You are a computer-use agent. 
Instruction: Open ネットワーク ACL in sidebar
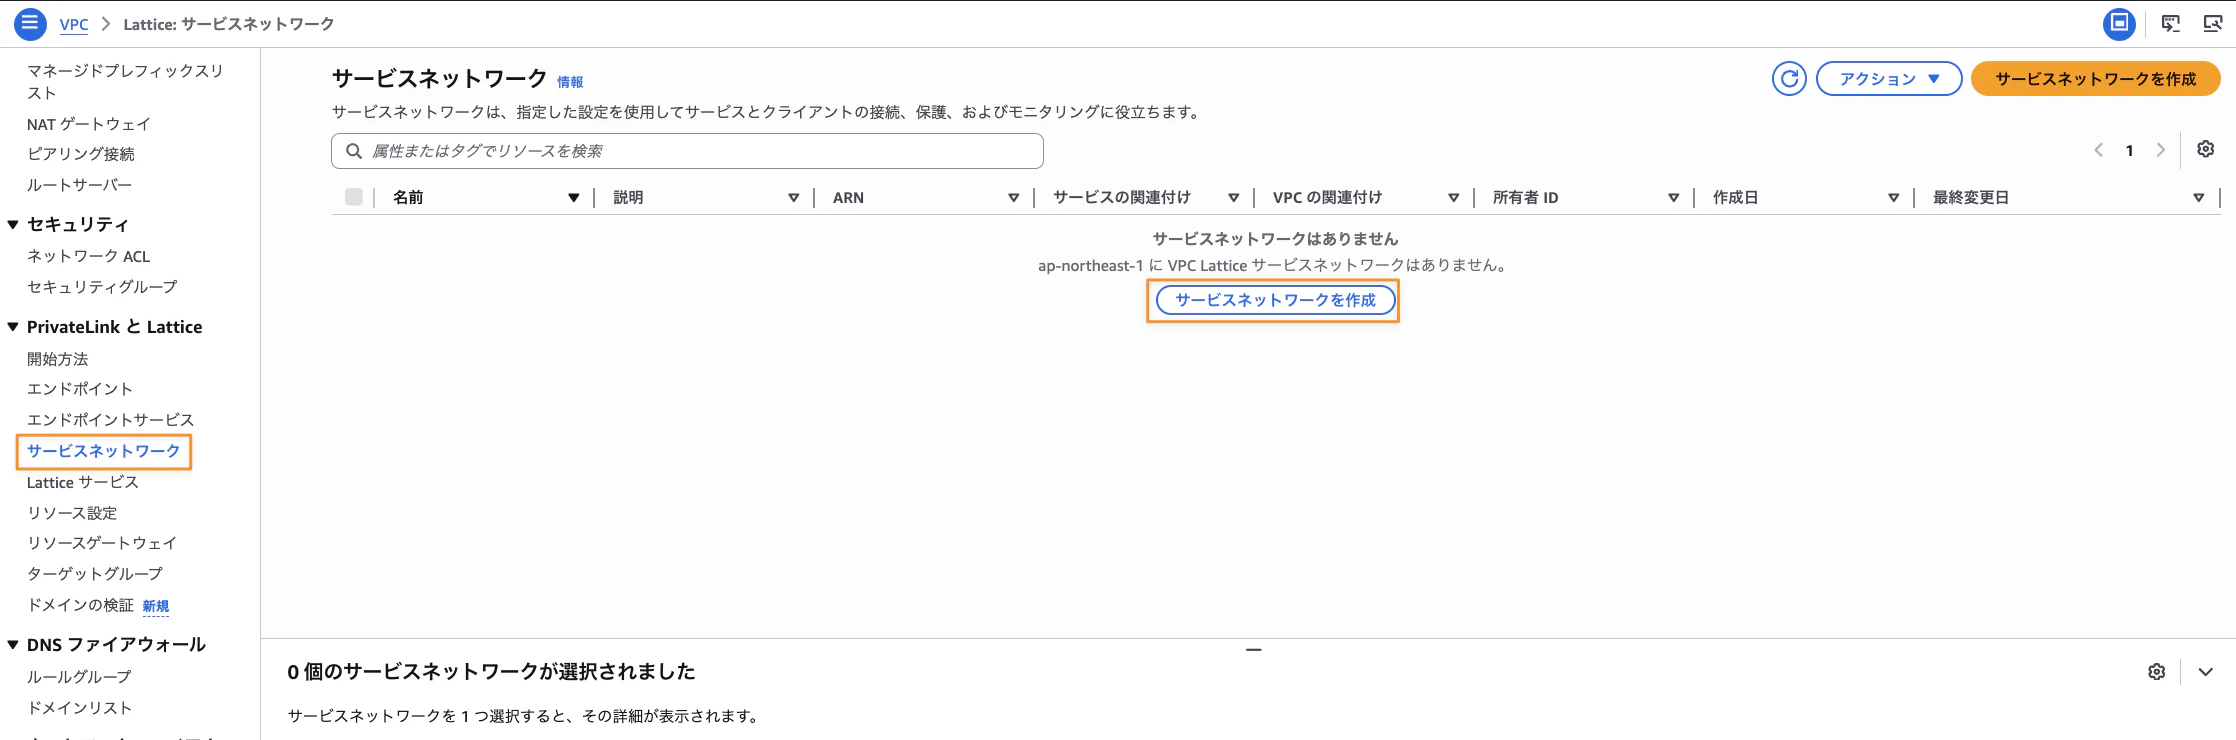coord(88,256)
